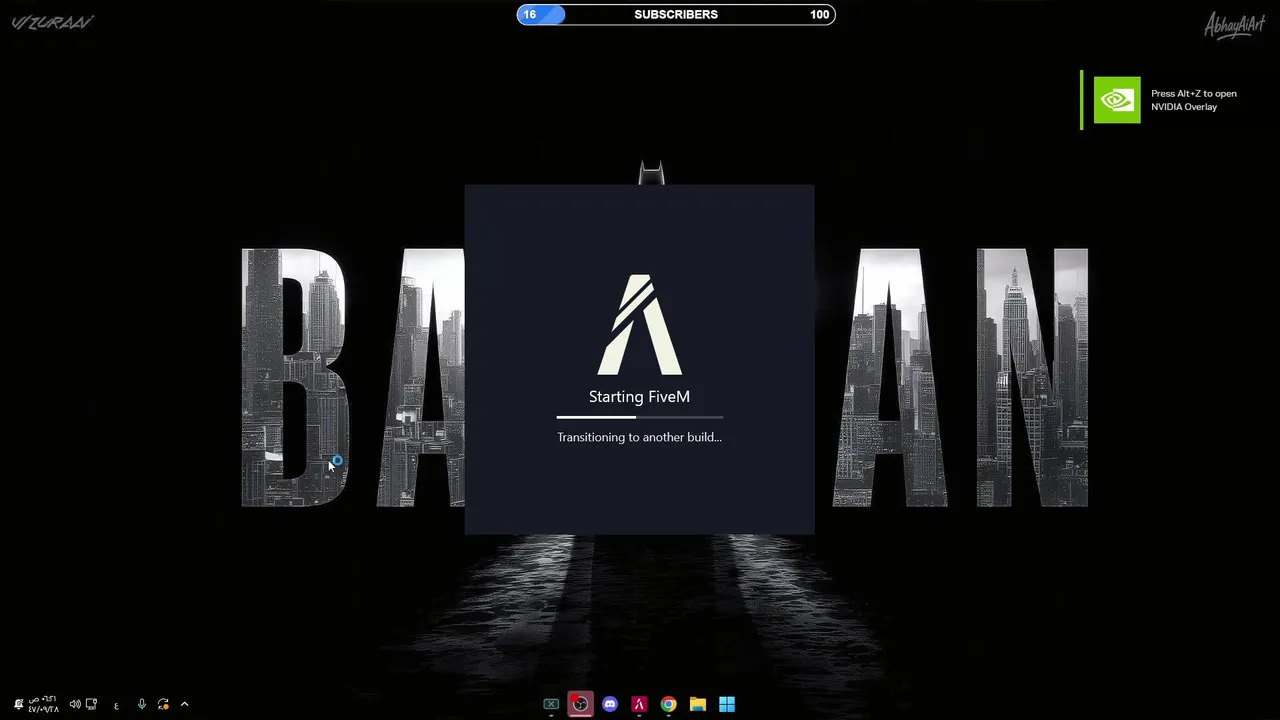Open the OBS Studio taskbar icon
This screenshot has width=1280, height=720.
click(x=580, y=704)
